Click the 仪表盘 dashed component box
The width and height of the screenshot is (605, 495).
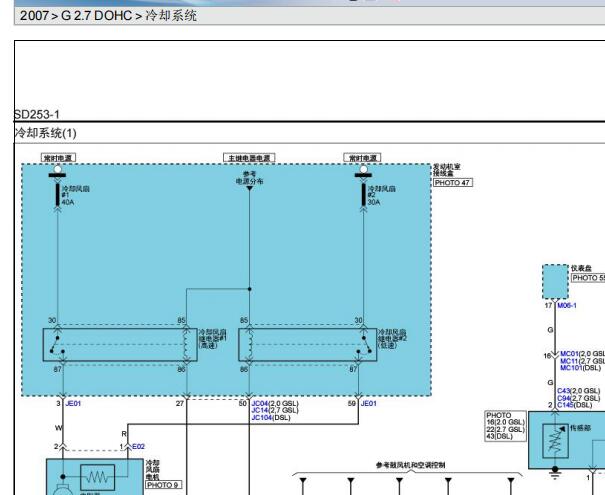pyautogui.click(x=555, y=282)
